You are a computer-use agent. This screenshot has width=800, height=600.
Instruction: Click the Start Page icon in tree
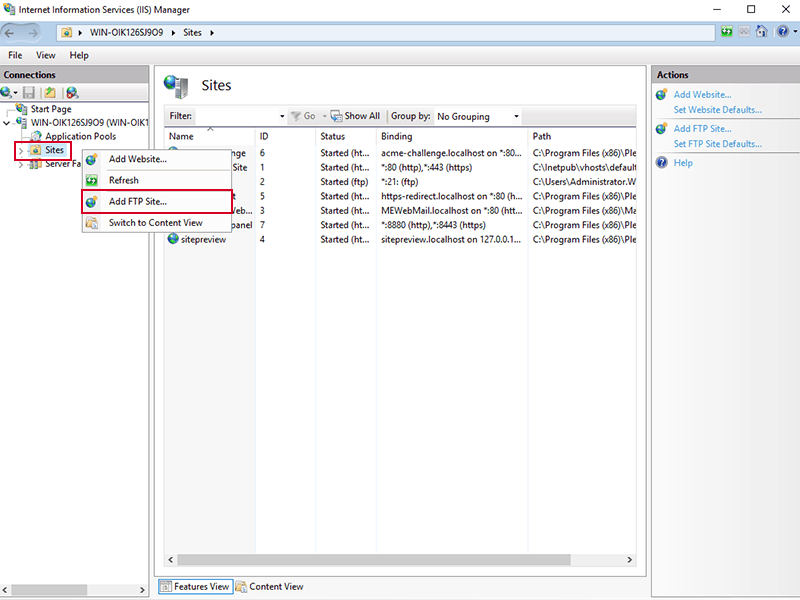pos(21,109)
